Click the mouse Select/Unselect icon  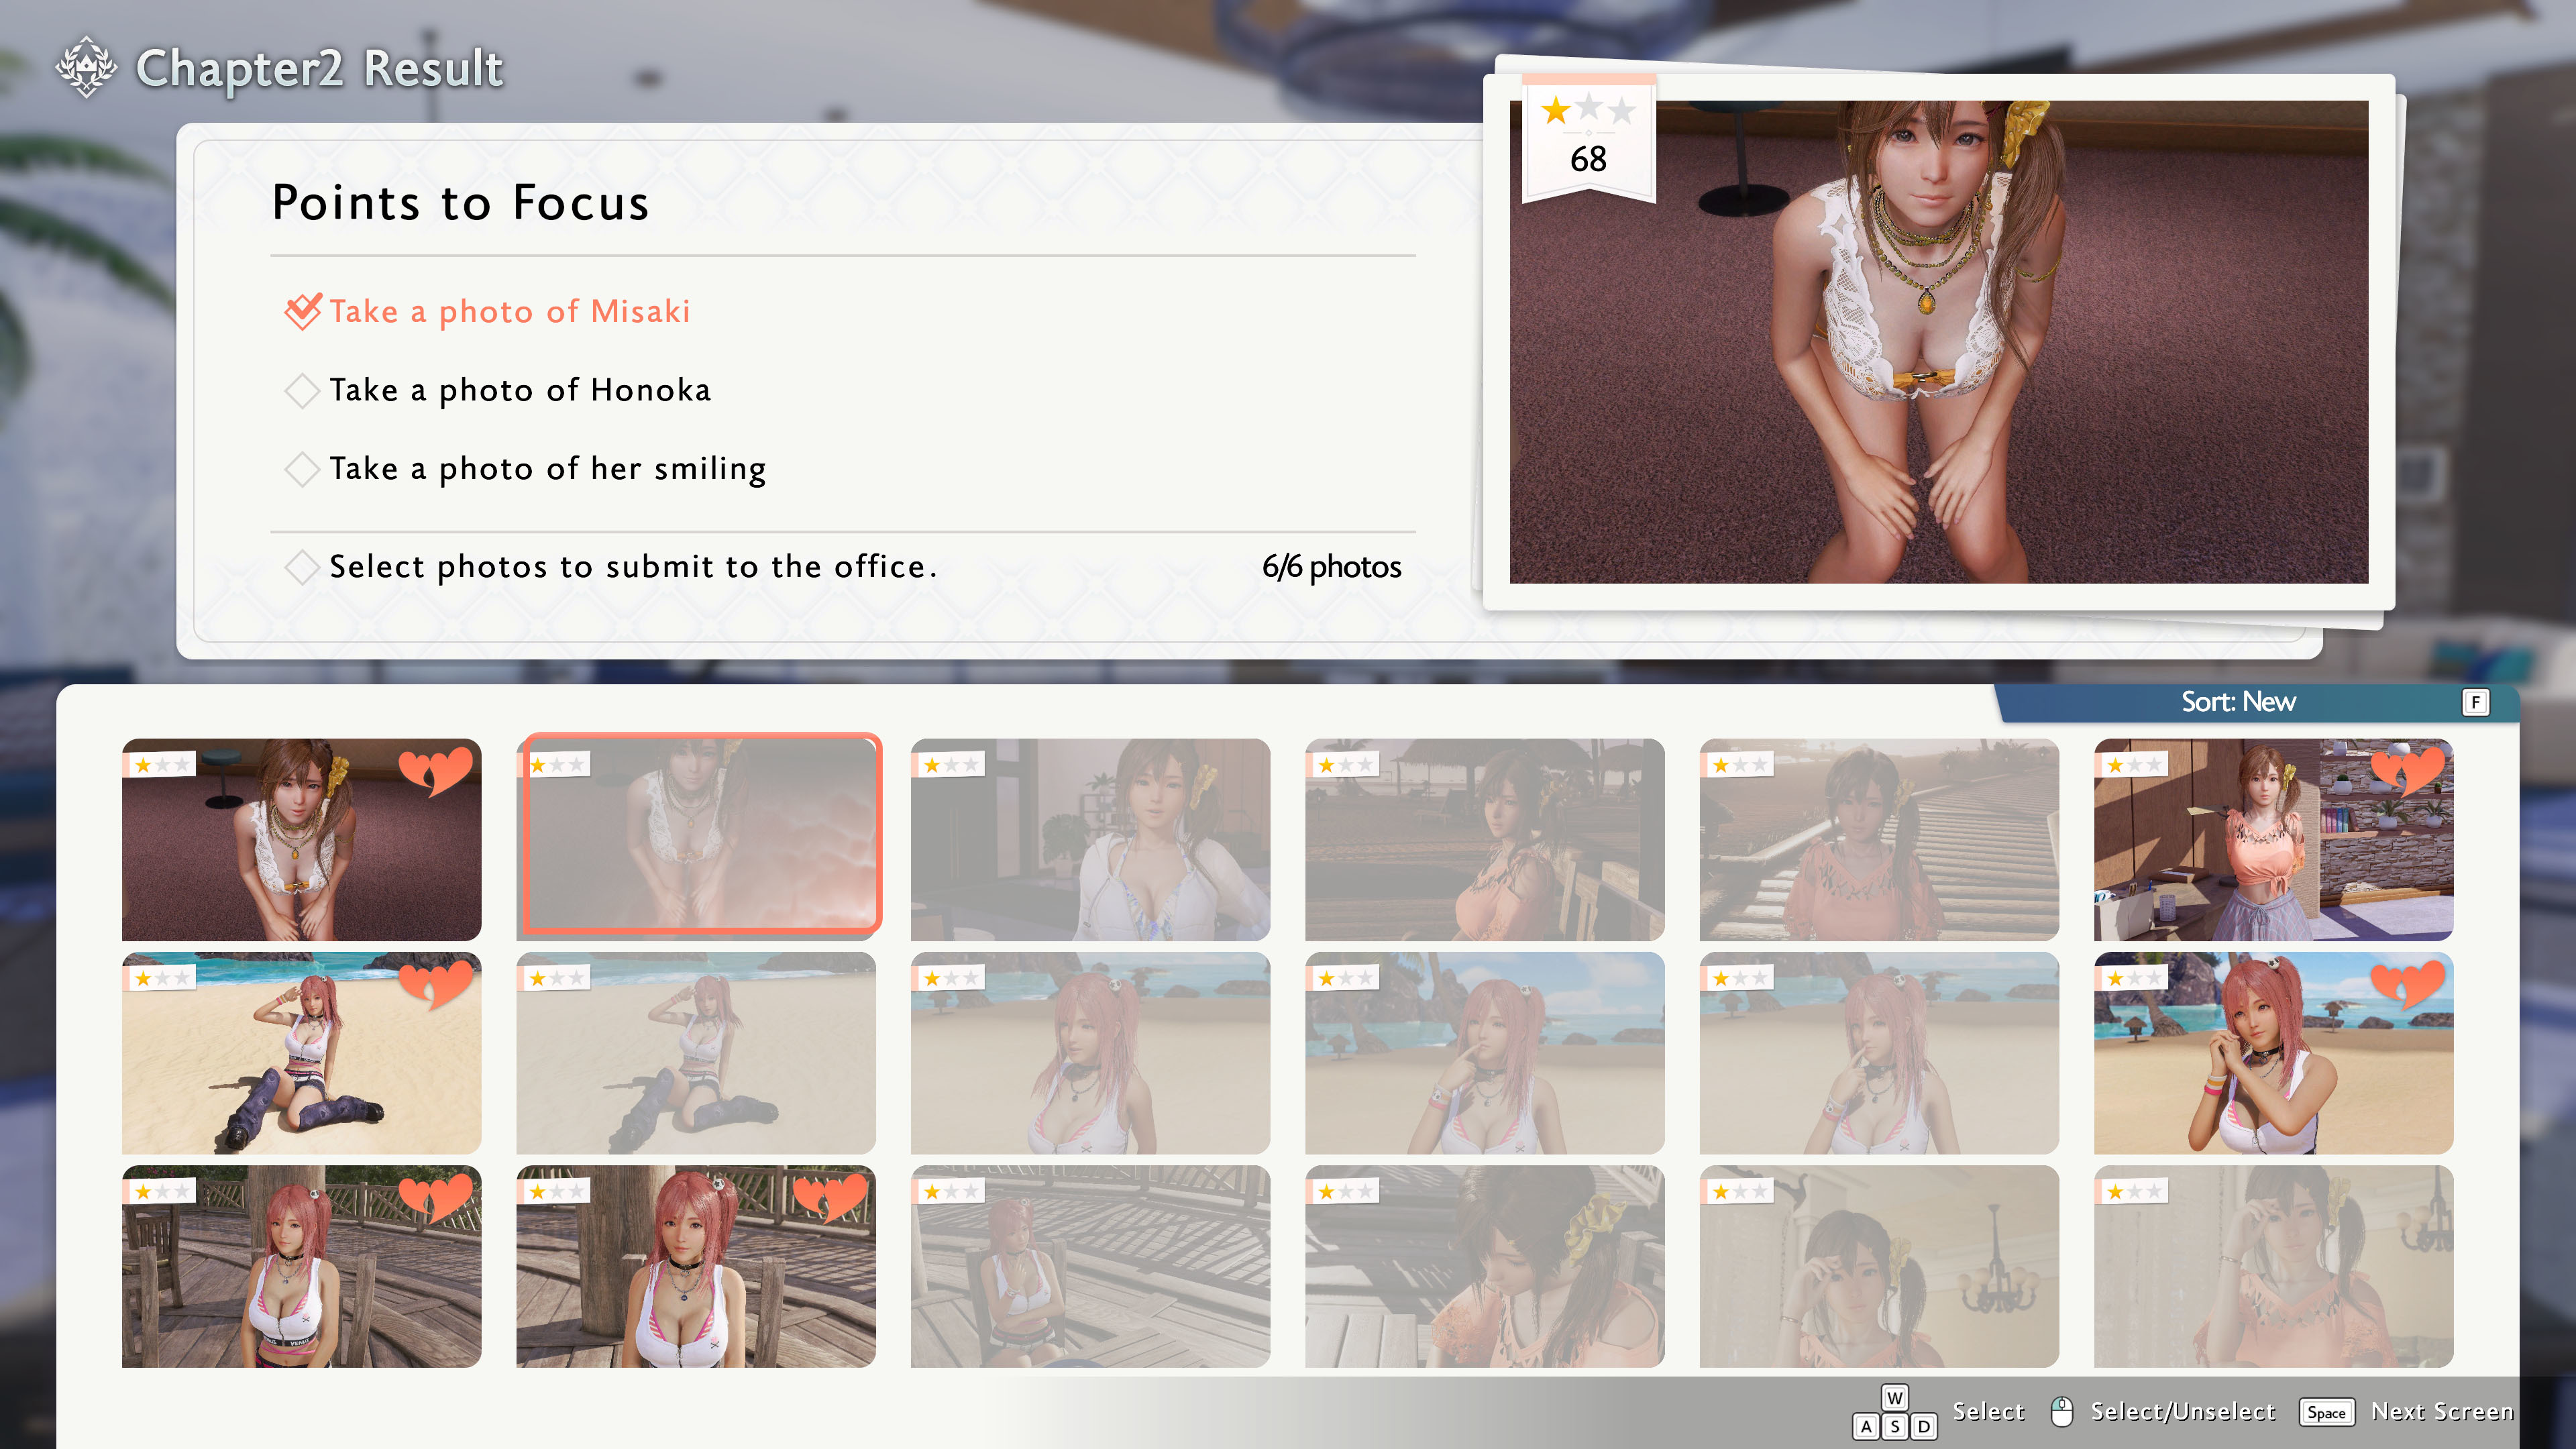2061,1411
